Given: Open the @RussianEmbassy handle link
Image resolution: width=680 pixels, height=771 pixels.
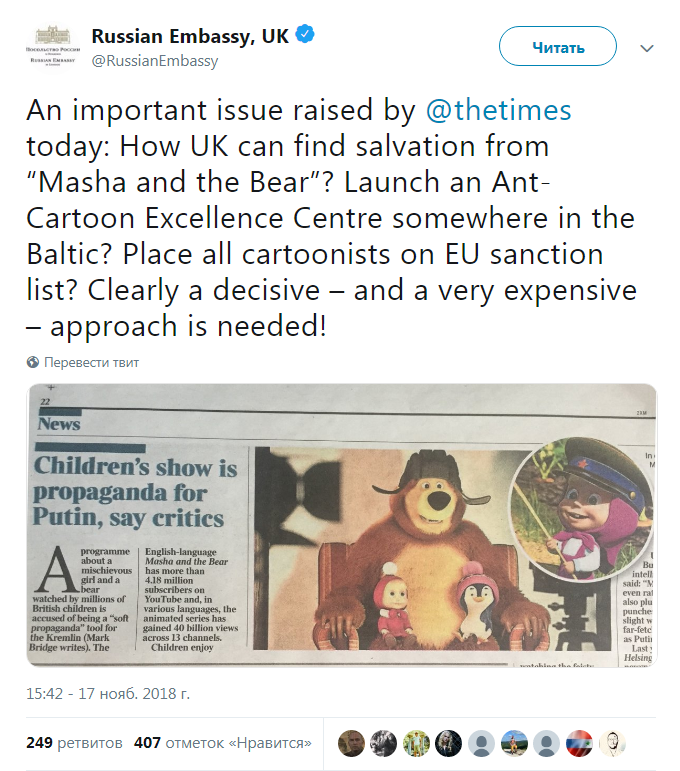Looking at the screenshot, I should [155, 61].
